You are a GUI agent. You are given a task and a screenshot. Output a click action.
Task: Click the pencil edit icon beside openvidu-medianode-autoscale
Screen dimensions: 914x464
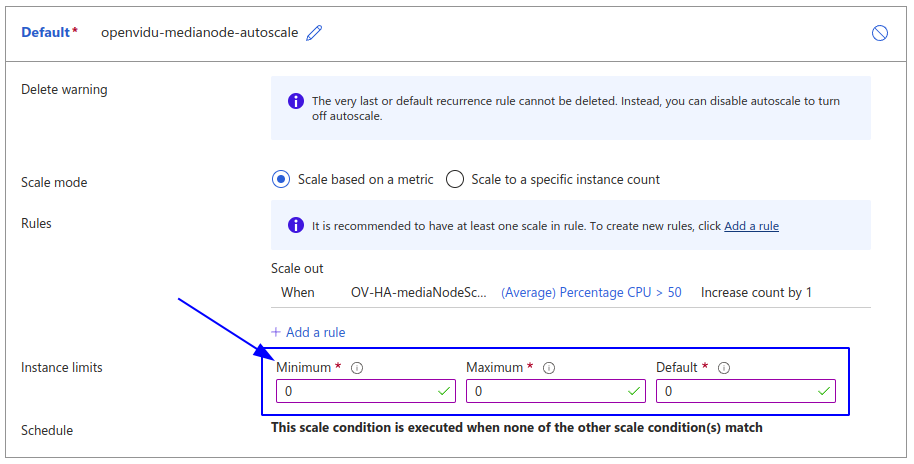315,33
